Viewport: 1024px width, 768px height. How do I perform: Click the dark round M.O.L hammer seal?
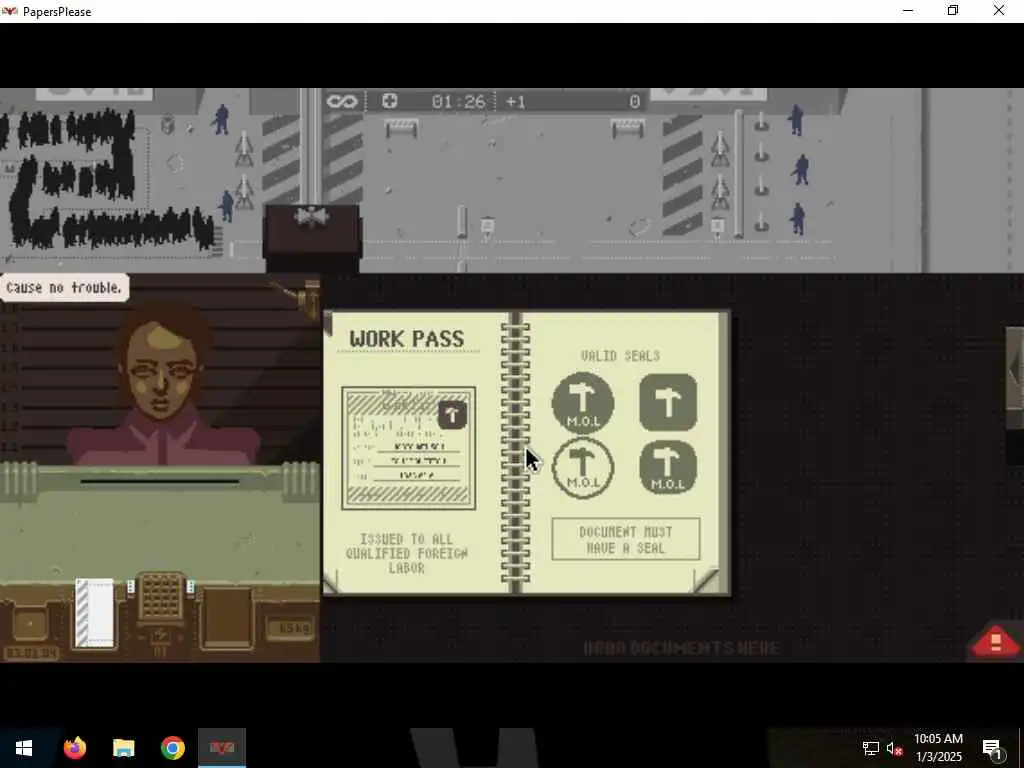[x=583, y=402]
